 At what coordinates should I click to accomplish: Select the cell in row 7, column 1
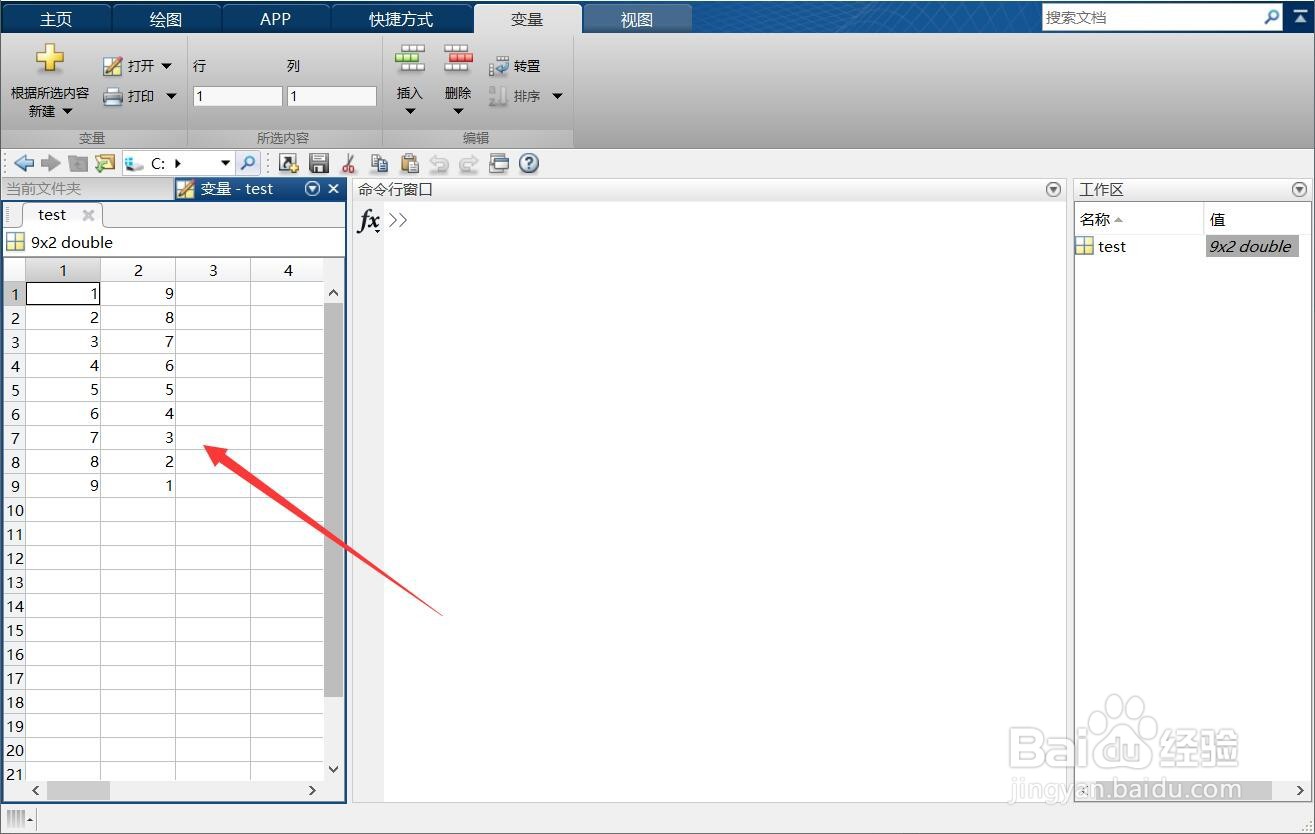pyautogui.click(x=63, y=438)
